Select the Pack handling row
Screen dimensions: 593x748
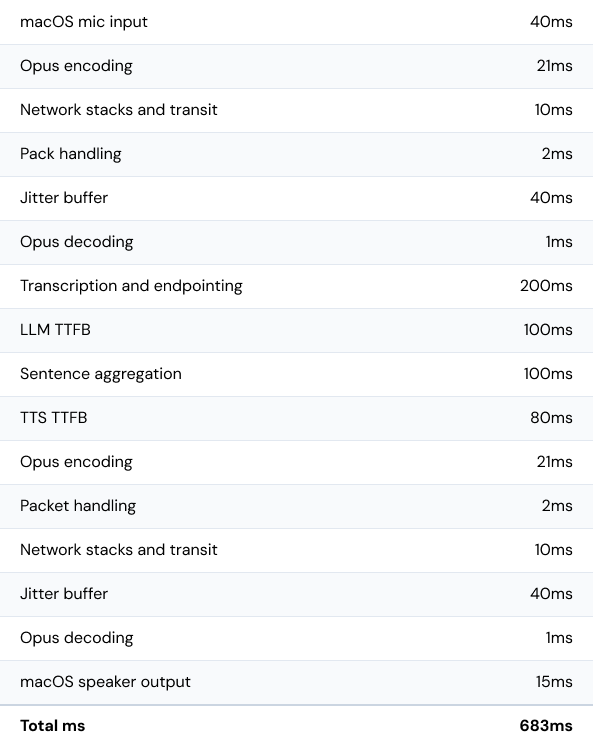point(296,154)
